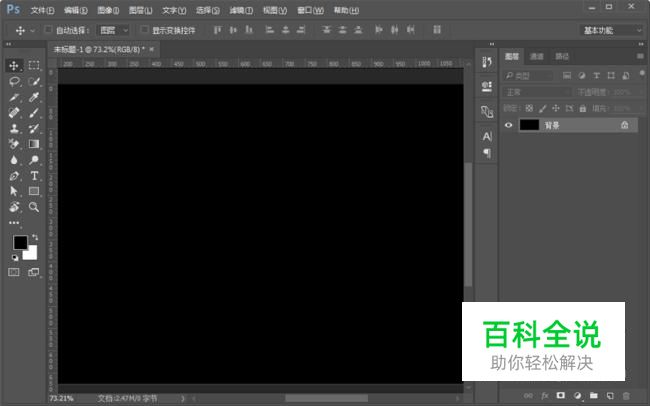This screenshot has width=650, height=406.
Task: Select the Rectangular Marquee tool
Action: [34, 65]
